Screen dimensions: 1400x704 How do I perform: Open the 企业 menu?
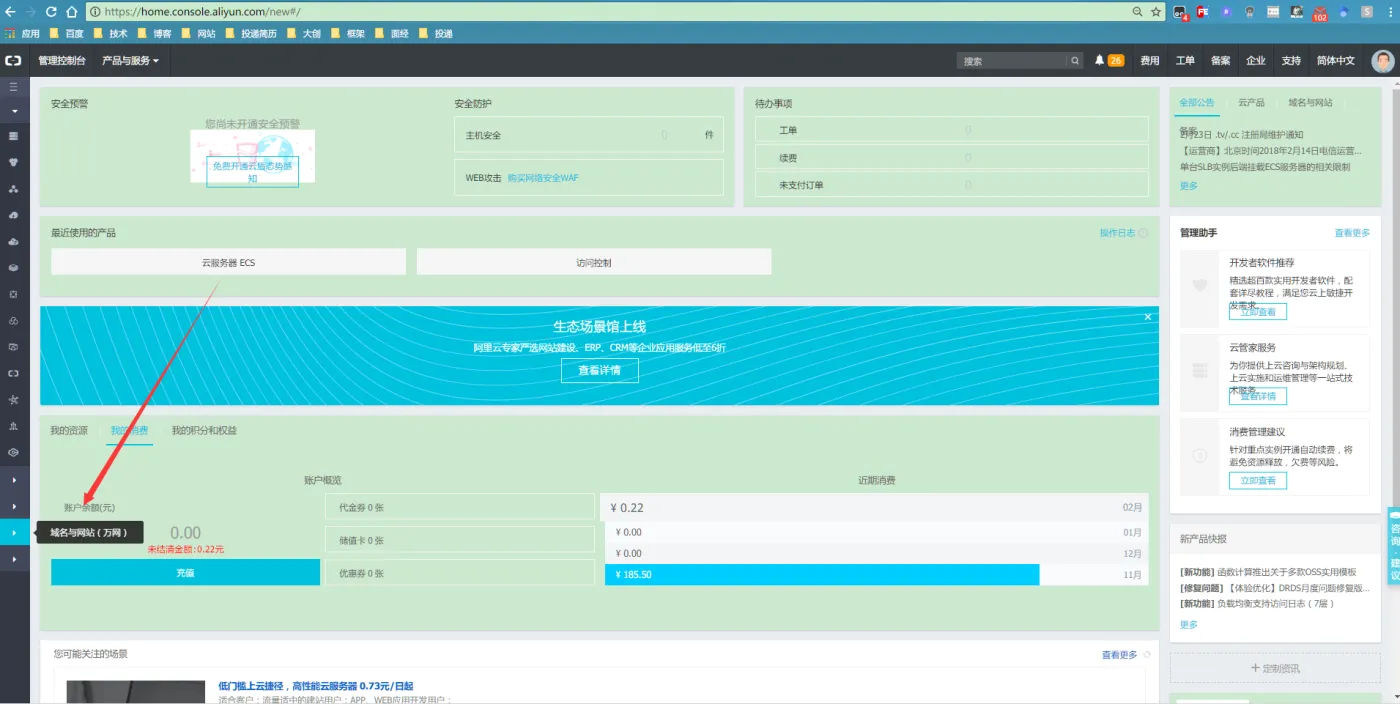(1256, 61)
